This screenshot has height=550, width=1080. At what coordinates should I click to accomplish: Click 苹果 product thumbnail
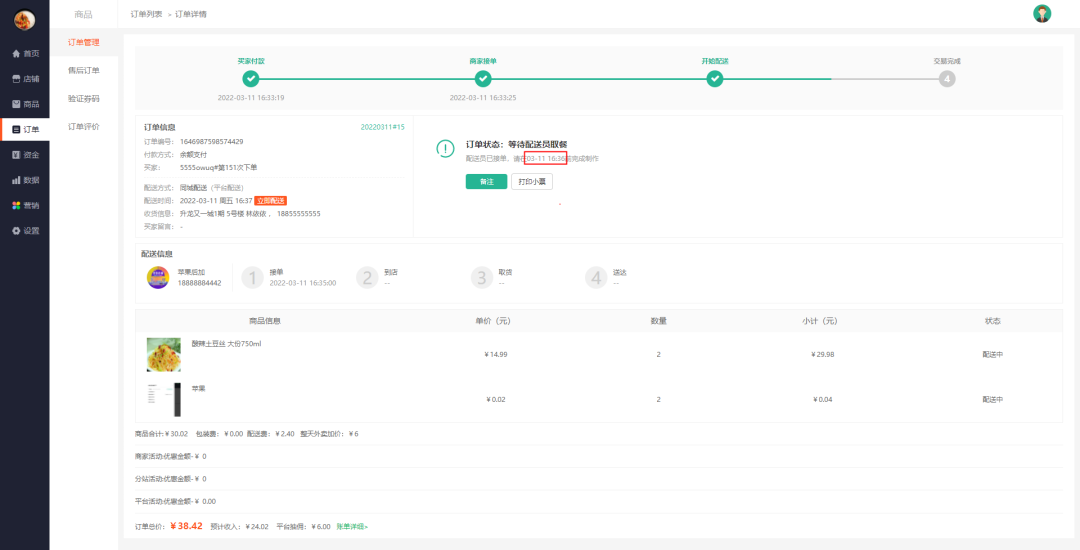point(164,399)
